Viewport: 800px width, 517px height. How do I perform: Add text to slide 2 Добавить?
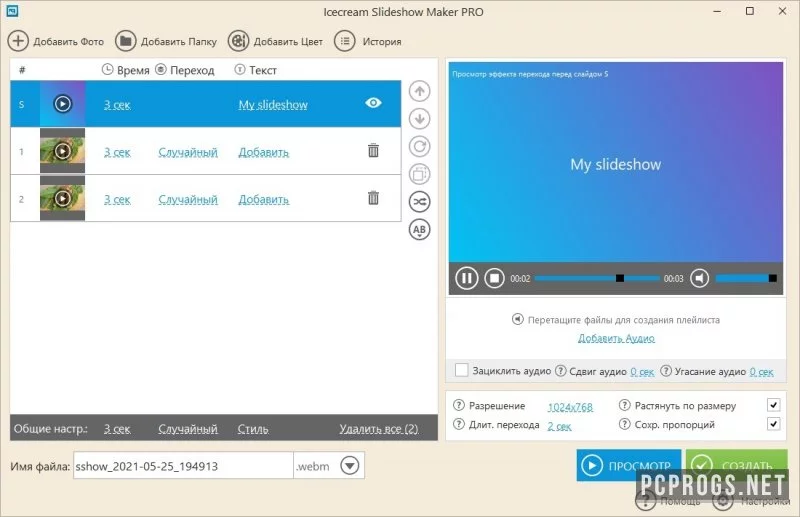click(x=264, y=200)
